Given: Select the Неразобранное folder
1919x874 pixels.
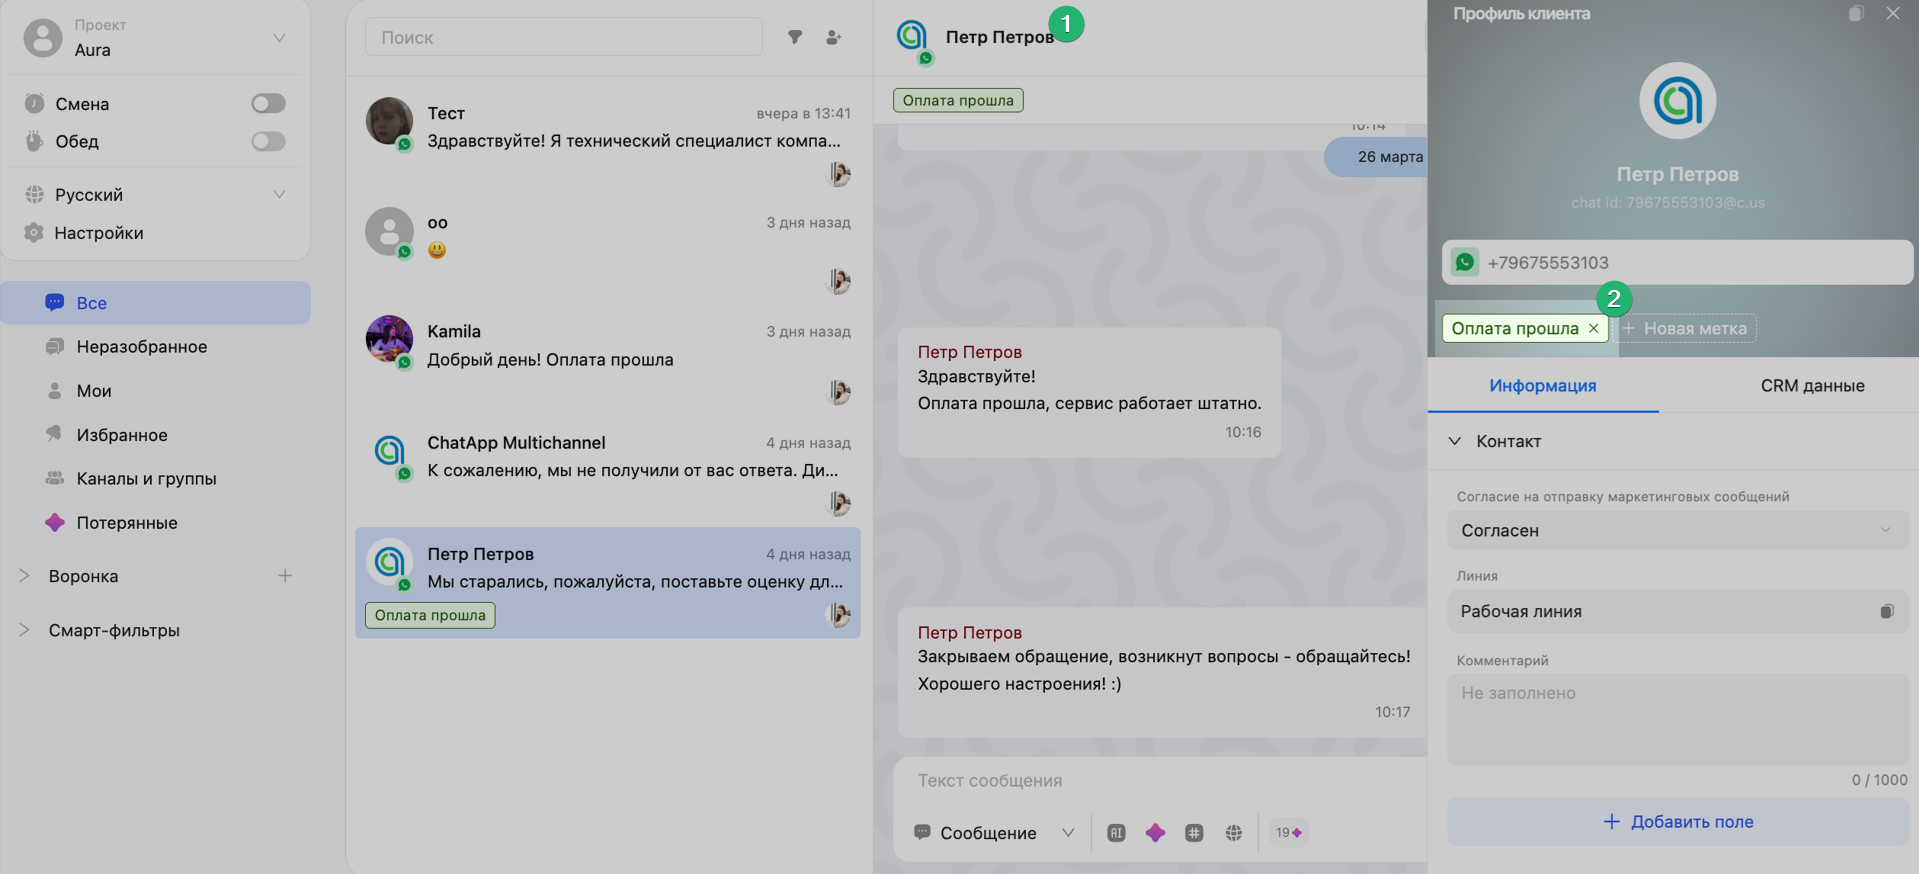Looking at the screenshot, I should tap(141, 346).
